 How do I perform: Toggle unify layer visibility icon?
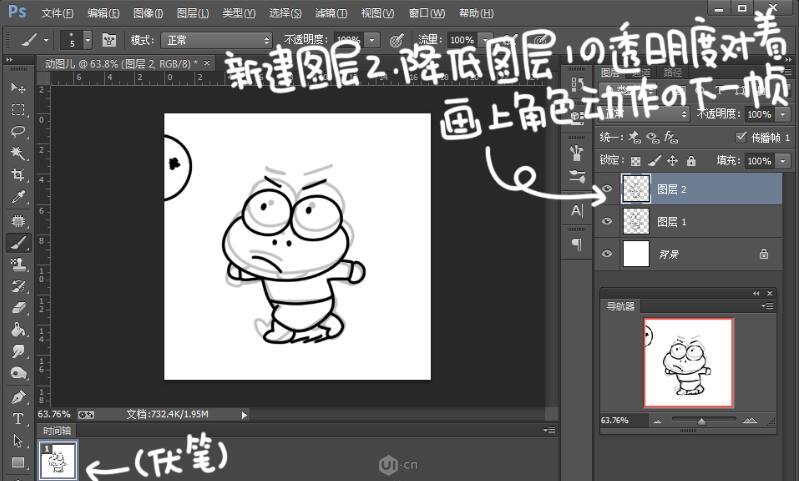652,137
